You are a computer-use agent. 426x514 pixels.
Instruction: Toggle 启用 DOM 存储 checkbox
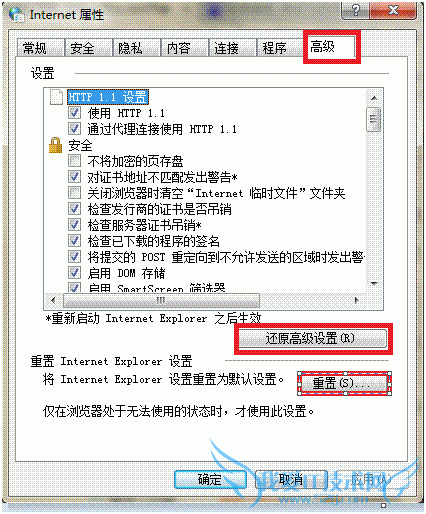74,273
